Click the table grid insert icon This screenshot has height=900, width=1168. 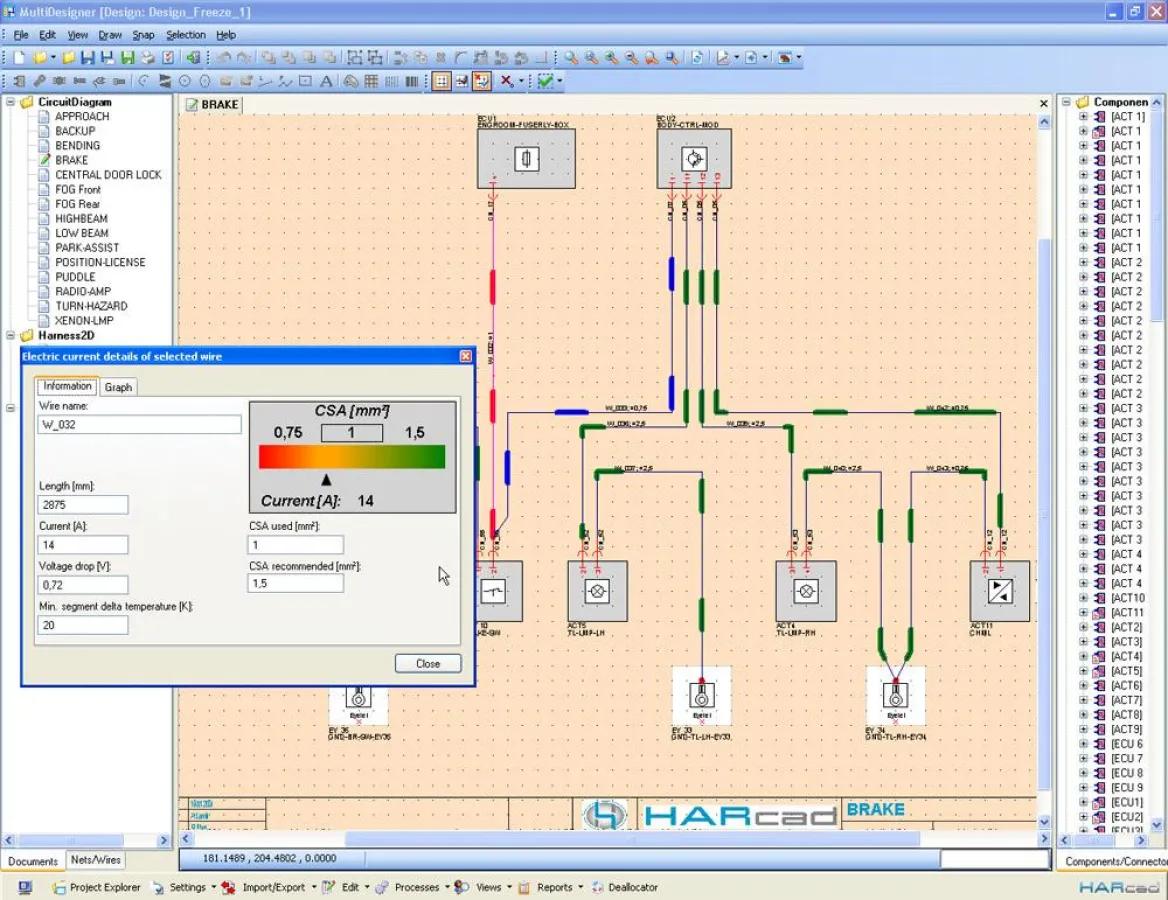(x=371, y=82)
